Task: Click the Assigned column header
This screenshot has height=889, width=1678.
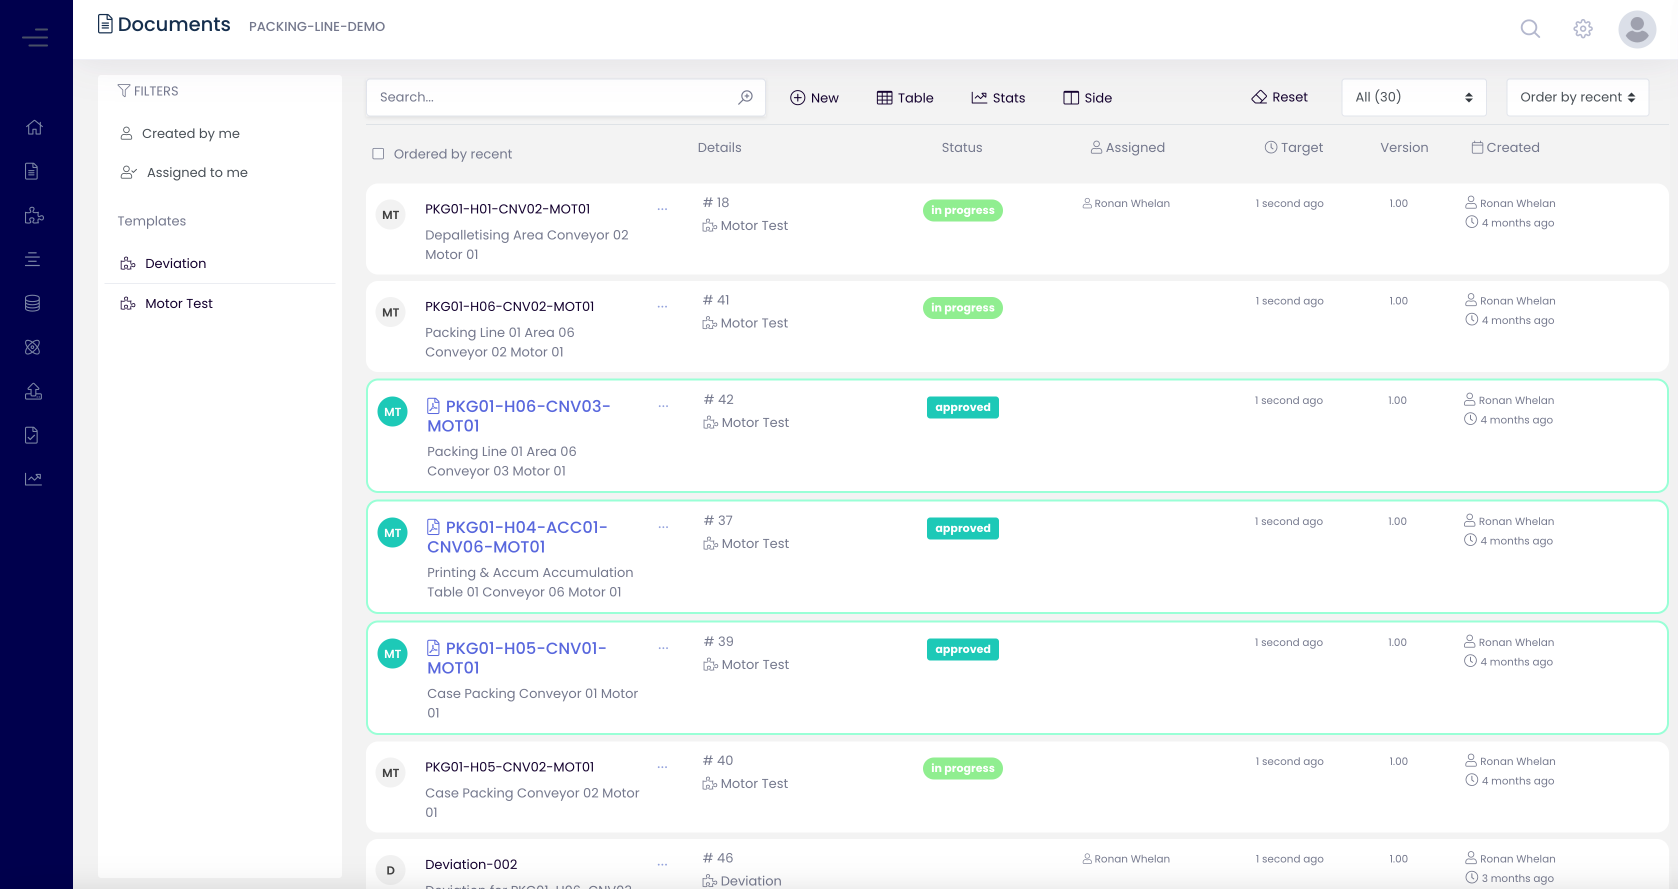Action: click(x=1127, y=147)
